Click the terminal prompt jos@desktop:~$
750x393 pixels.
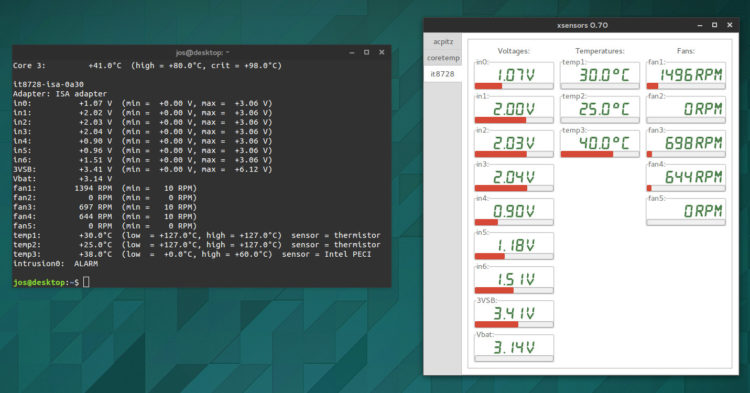point(46,283)
